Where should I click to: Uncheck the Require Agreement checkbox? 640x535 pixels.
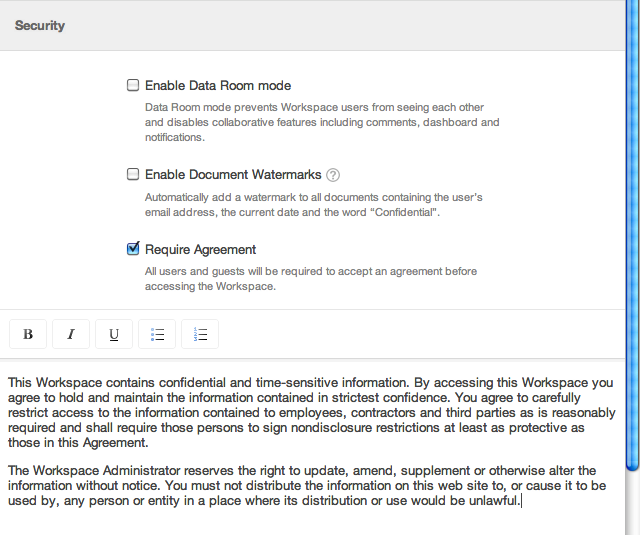pyautogui.click(x=133, y=249)
